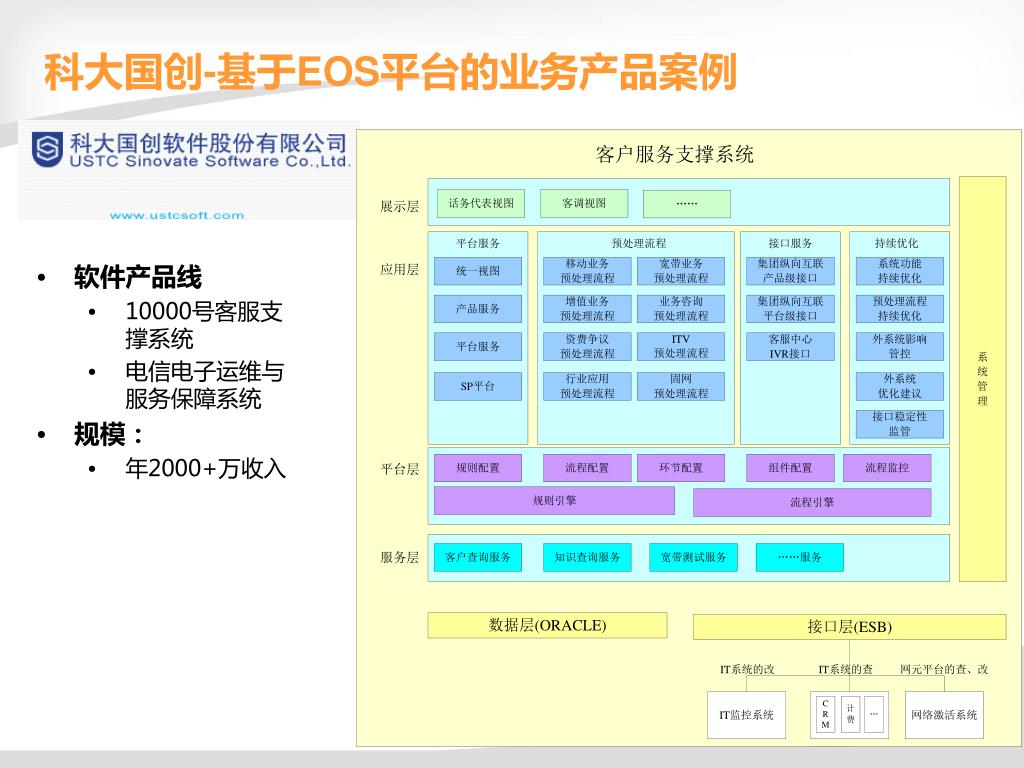The height and width of the screenshot is (768, 1024).
Task: Click the 业务咨询预处理流程 box
Action: coord(681,309)
